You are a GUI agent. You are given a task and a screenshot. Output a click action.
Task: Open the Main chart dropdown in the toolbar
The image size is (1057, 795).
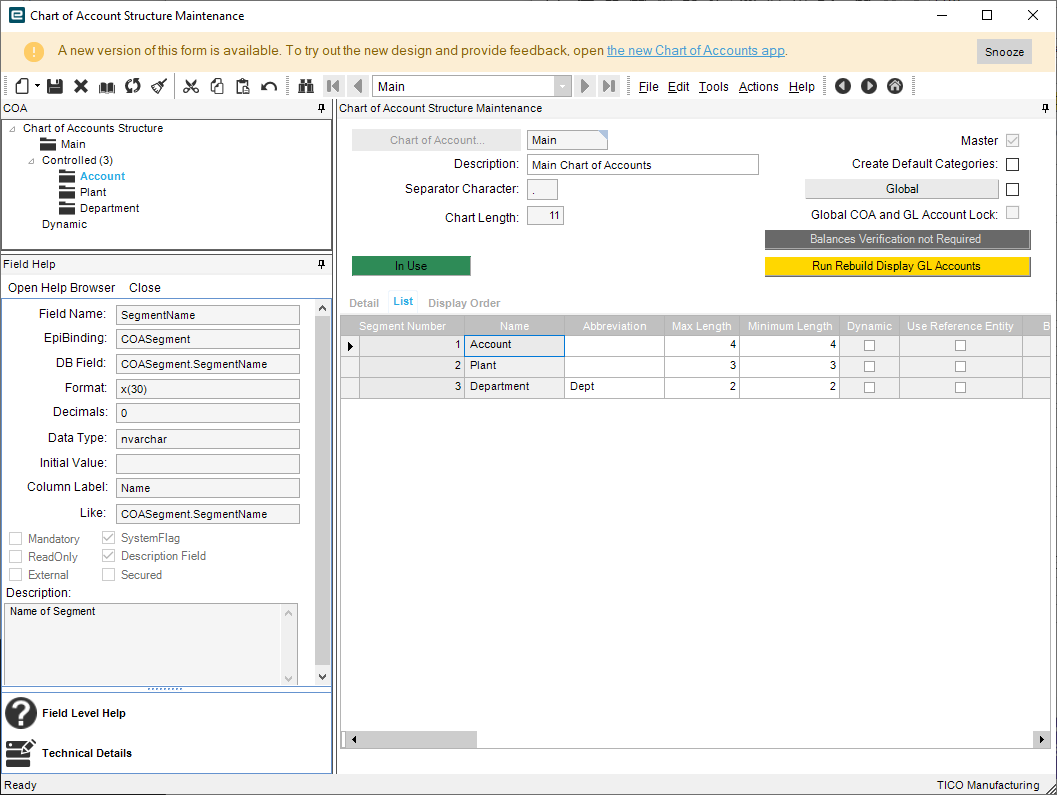[563, 87]
